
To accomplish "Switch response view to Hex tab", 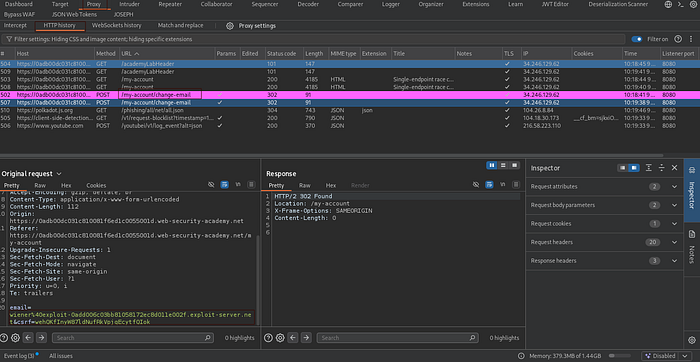I will [x=331, y=185].
